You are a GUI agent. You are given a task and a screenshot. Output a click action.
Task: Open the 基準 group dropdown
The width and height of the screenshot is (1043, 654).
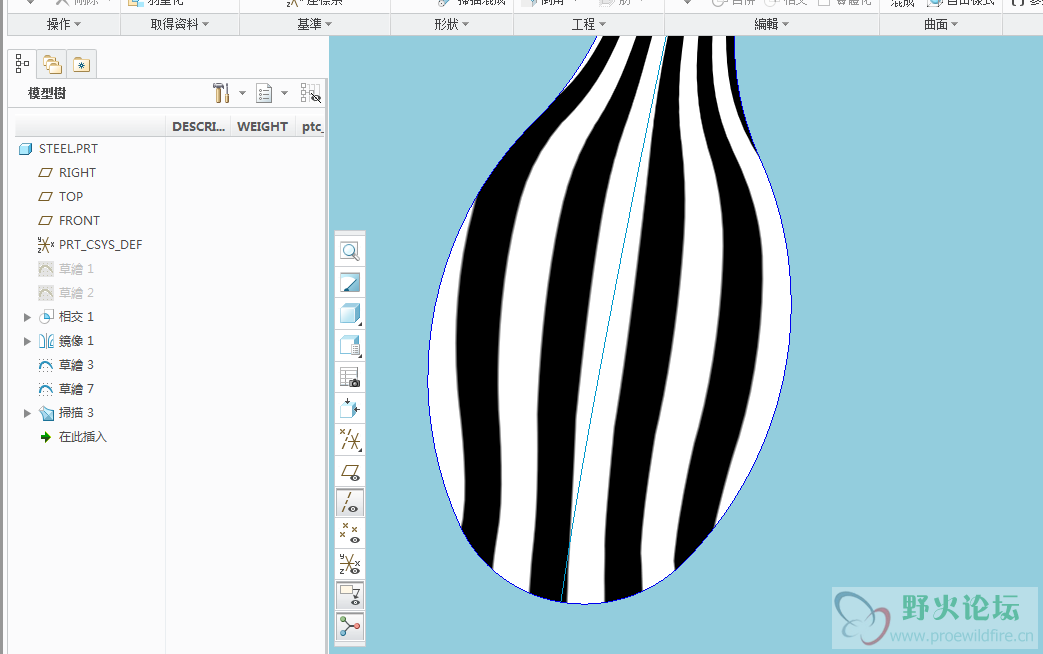coord(315,24)
